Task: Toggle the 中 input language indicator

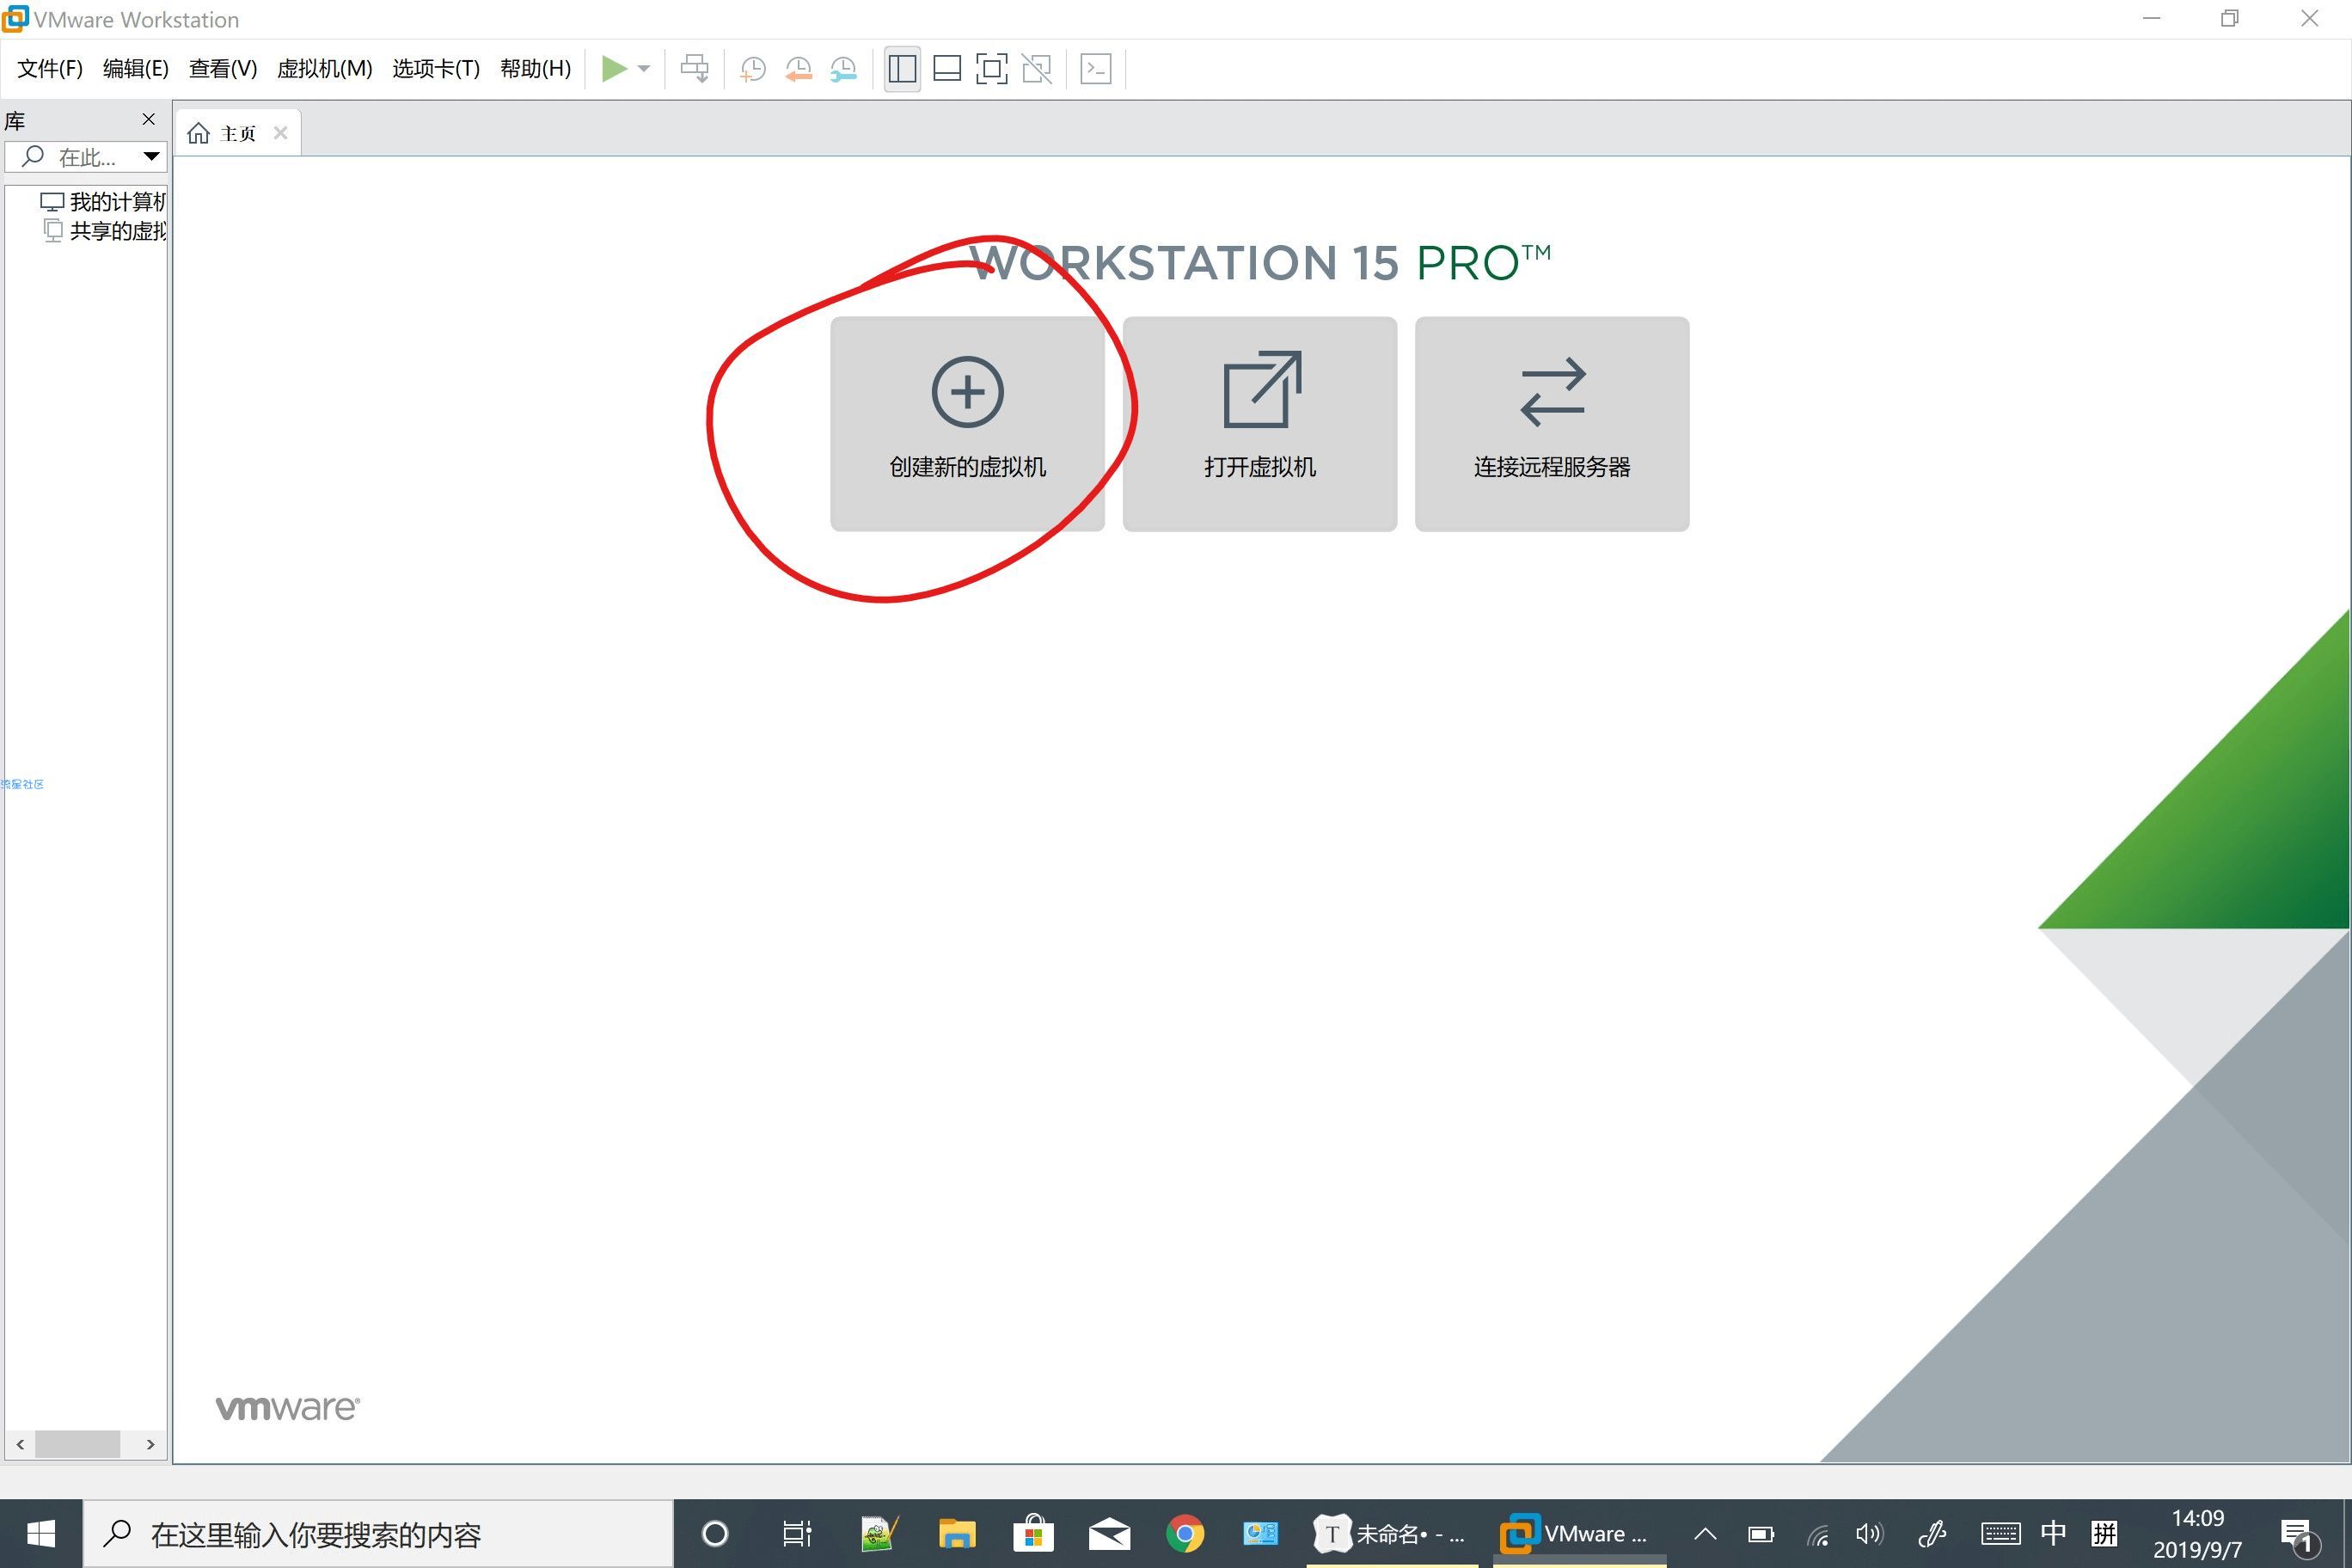Action: pos(2053,1534)
